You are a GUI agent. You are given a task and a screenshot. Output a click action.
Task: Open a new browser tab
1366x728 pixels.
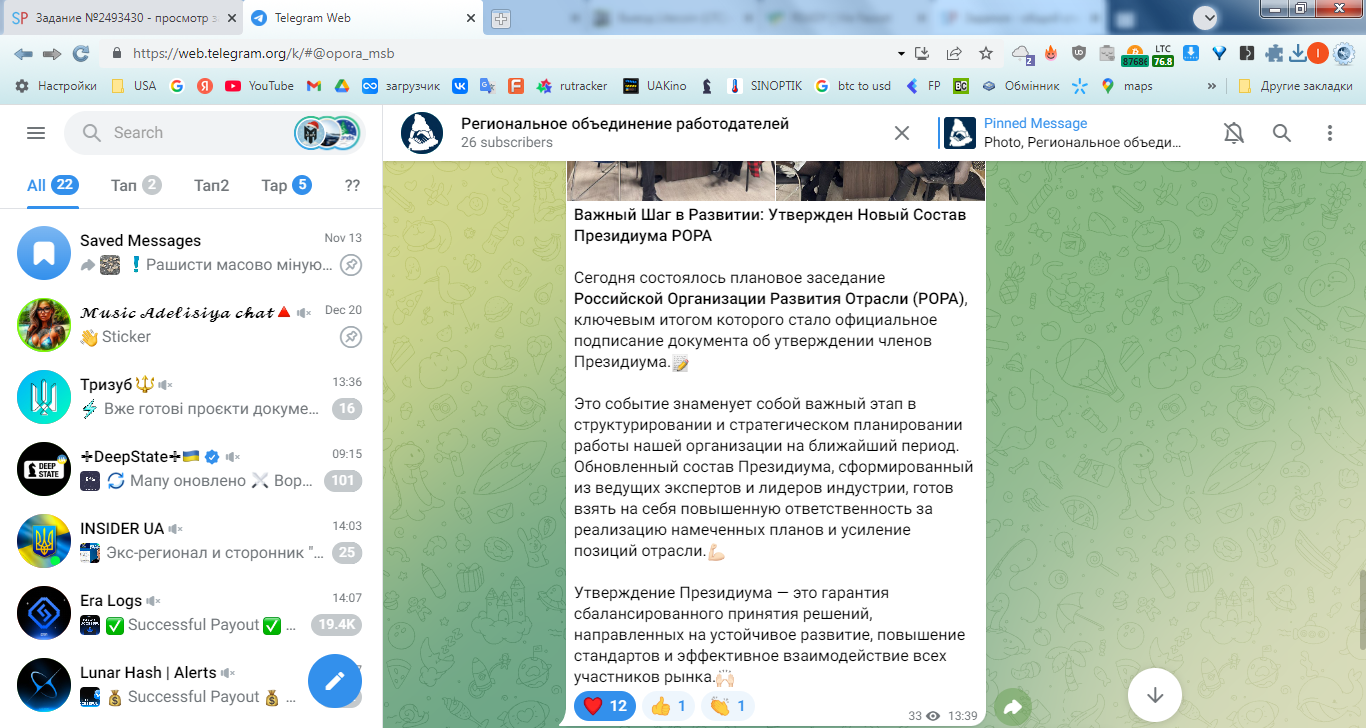502,18
